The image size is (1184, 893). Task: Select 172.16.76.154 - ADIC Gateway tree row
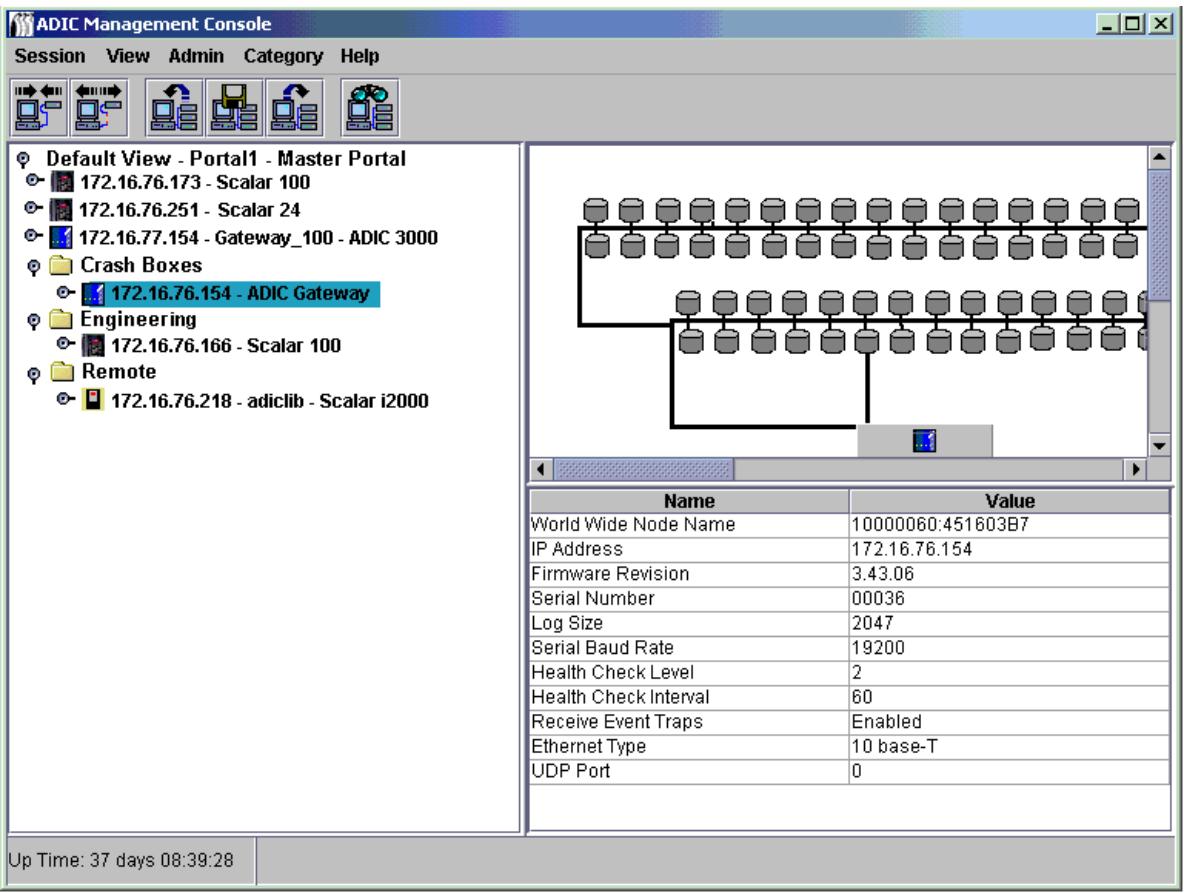tap(240, 293)
